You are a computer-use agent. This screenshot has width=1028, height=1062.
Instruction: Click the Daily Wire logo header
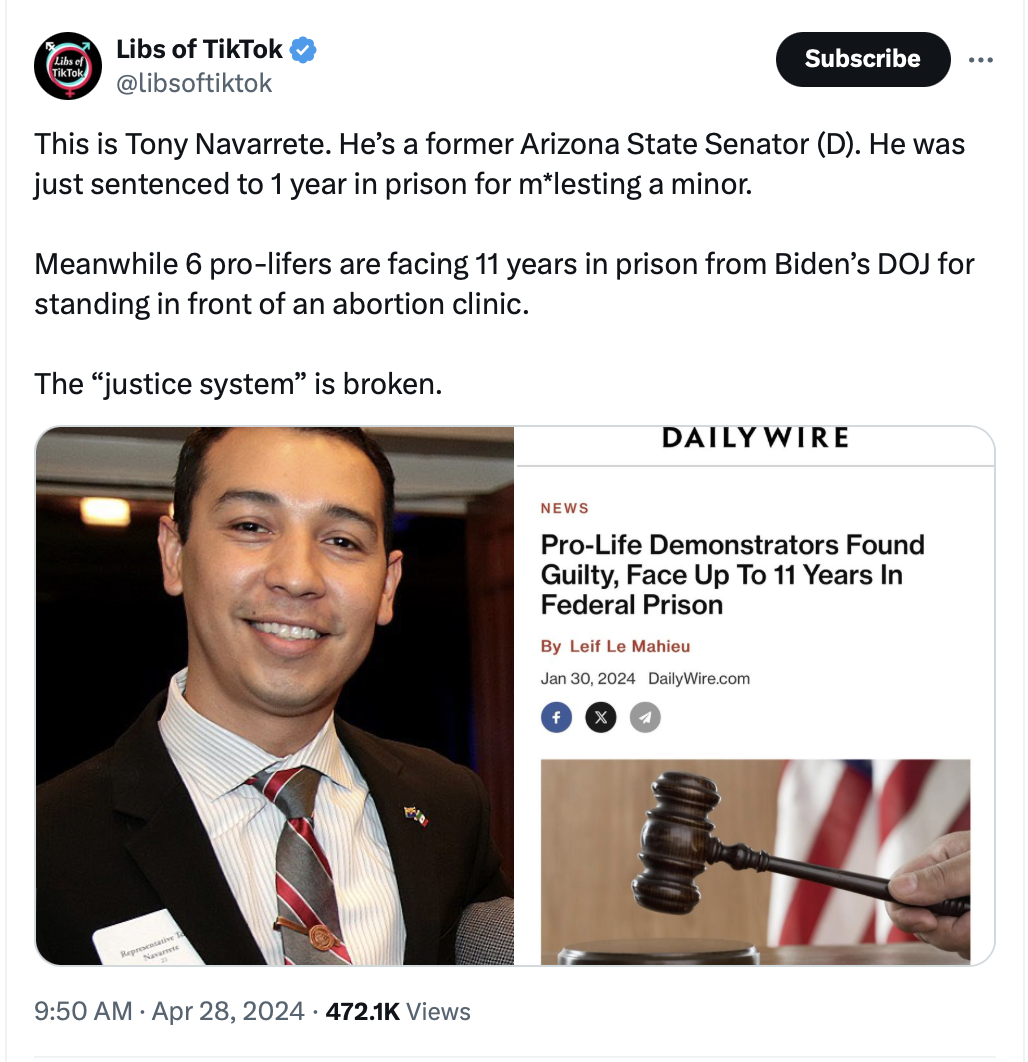(755, 438)
